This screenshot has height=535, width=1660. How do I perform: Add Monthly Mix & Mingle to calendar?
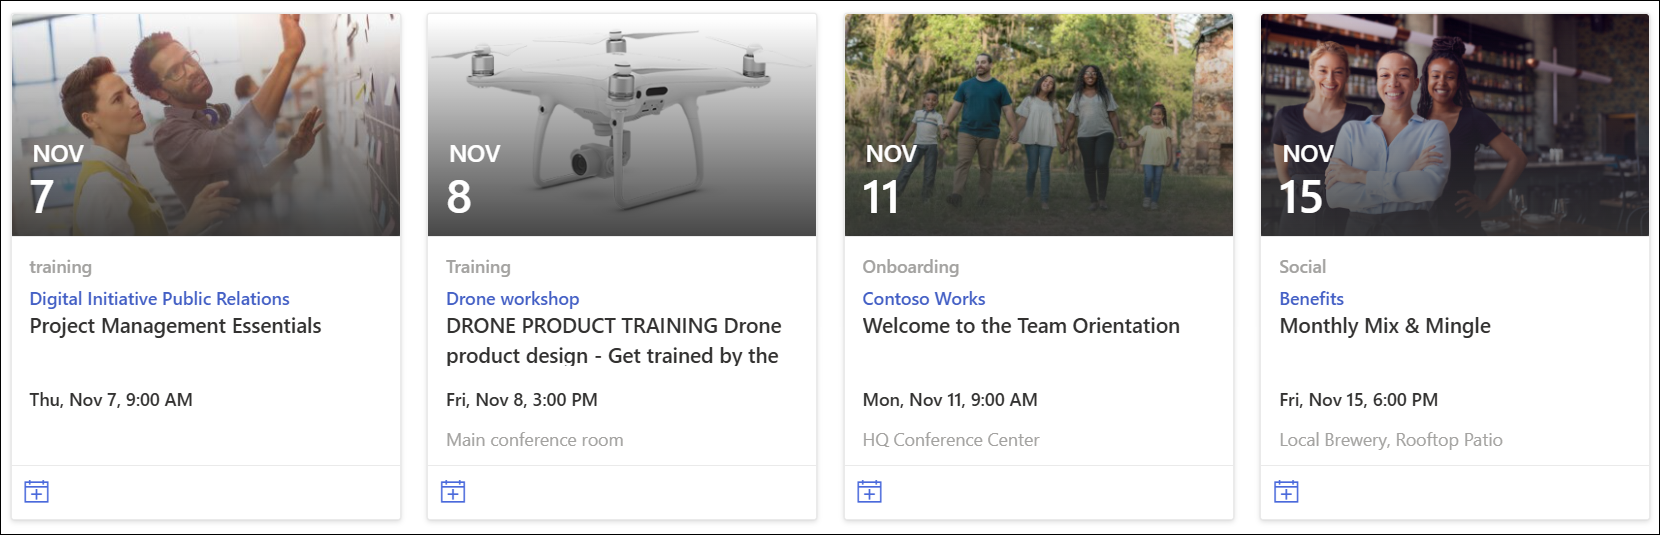[1286, 492]
